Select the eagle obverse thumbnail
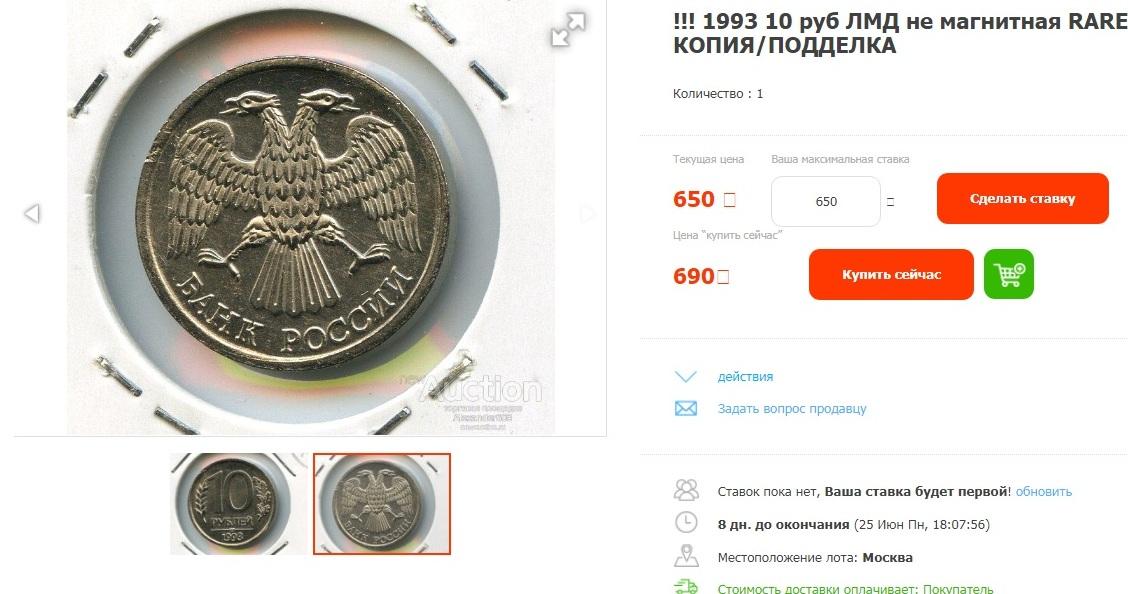 pos(381,503)
